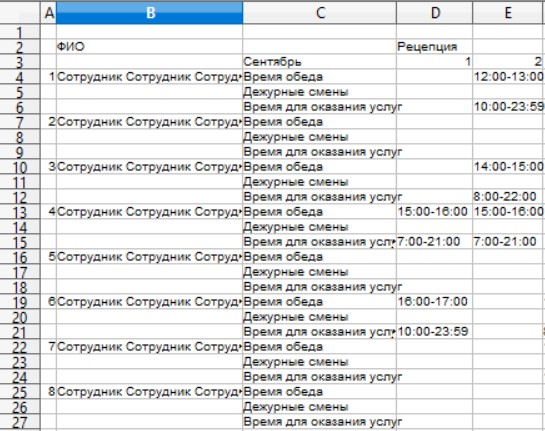
Task: Select row 6 header
Action: [20, 106]
